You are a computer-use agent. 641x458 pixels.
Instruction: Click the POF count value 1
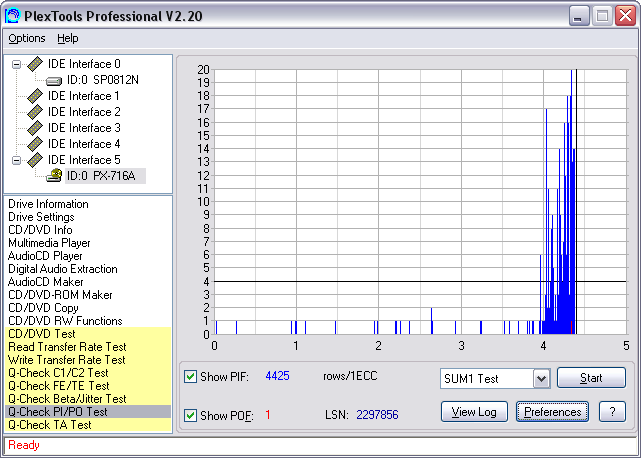[x=268, y=415]
